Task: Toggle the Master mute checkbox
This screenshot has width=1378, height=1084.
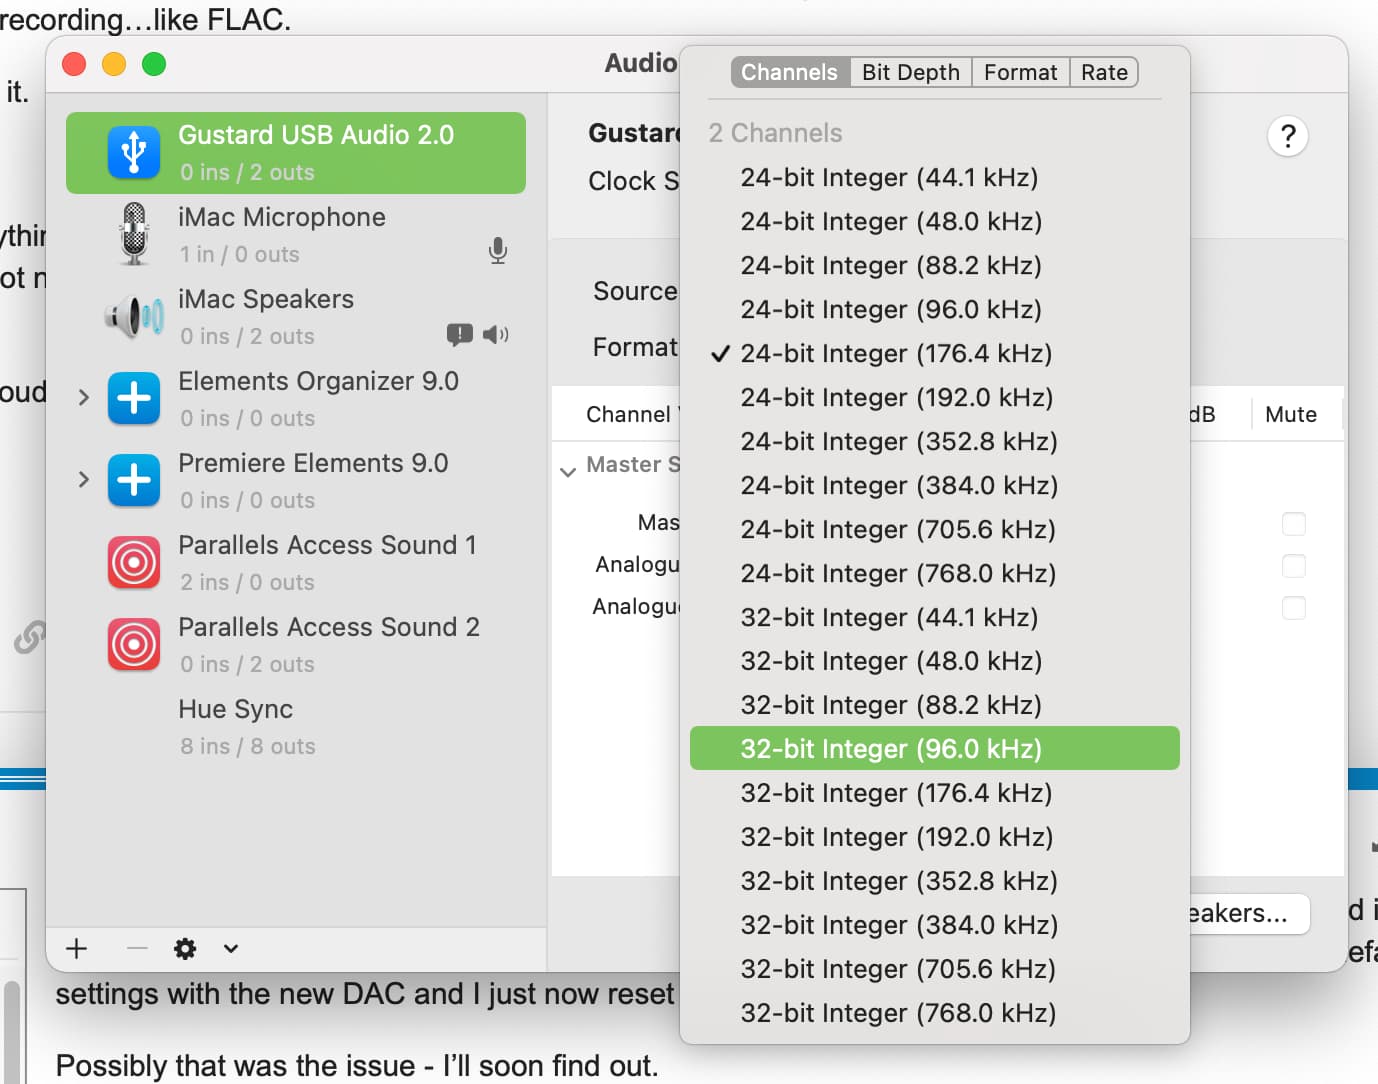Action: 1294,524
